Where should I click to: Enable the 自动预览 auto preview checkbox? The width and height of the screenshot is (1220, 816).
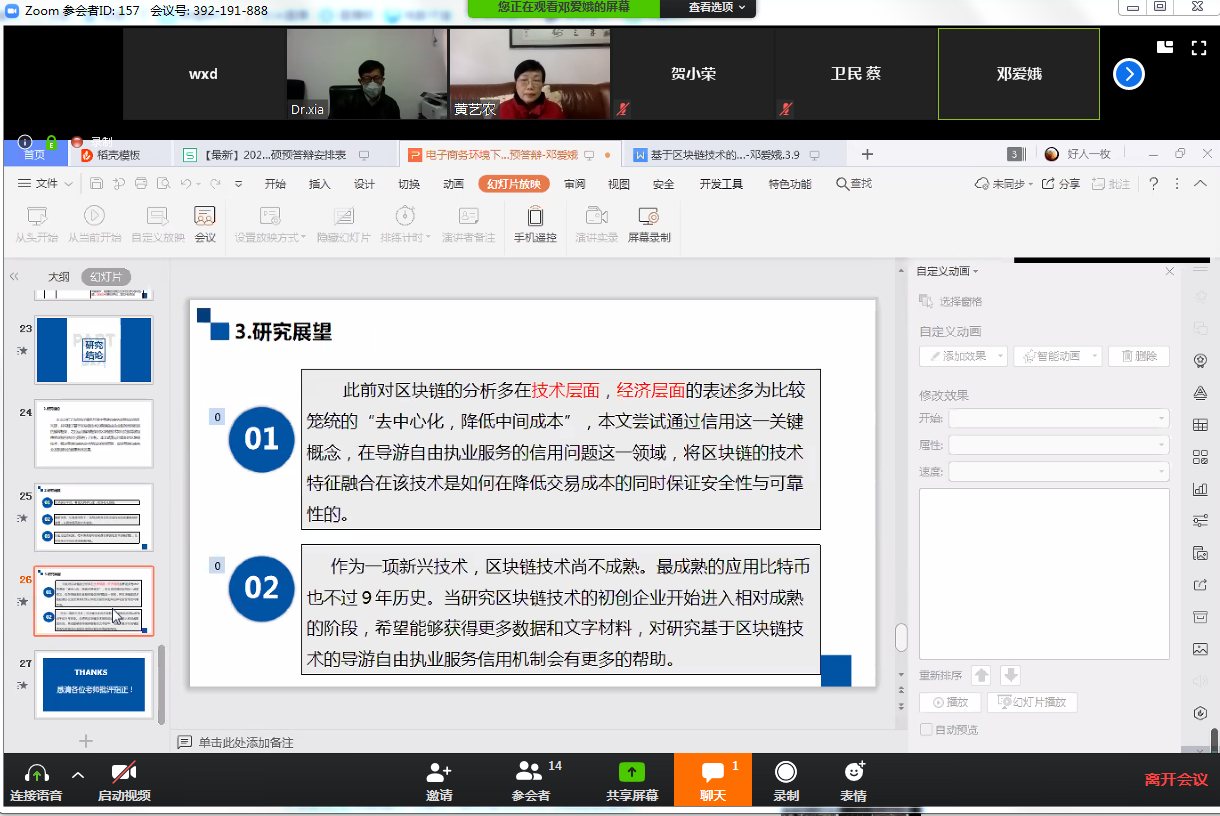pyautogui.click(x=926, y=730)
